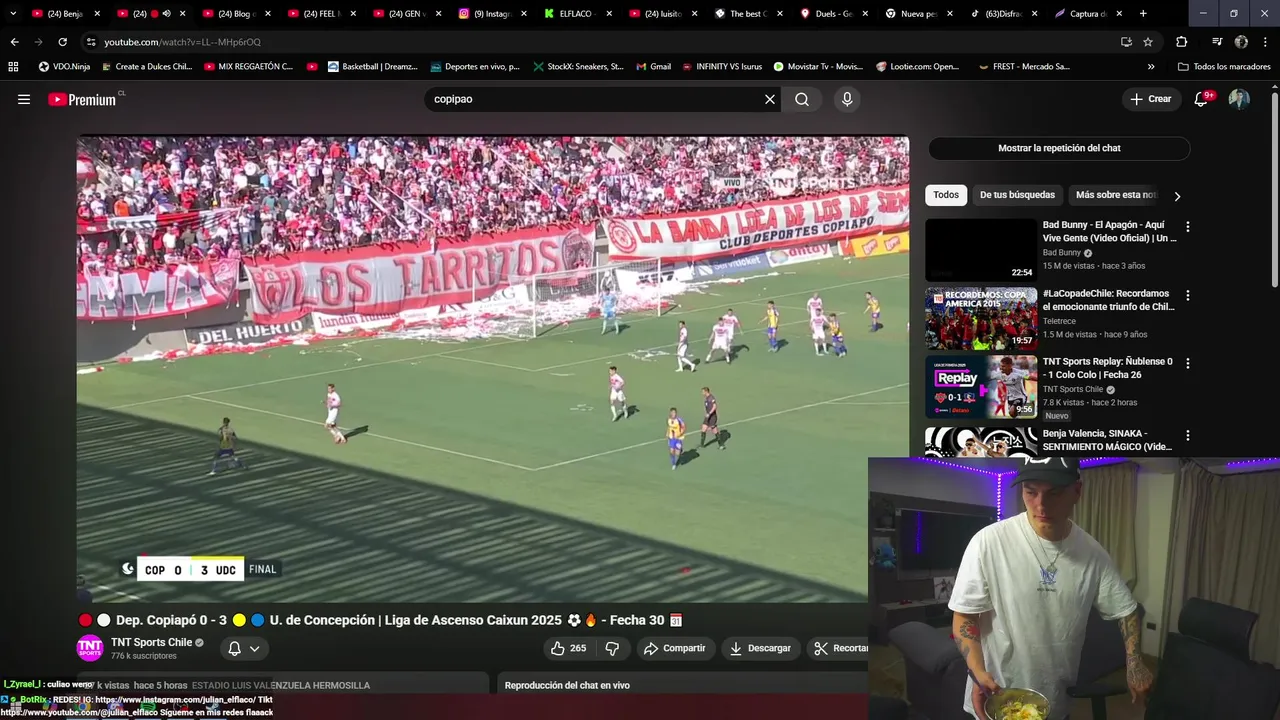Open the YouTube guide hamburger menu
The width and height of the screenshot is (1280, 720).
tap(24, 99)
